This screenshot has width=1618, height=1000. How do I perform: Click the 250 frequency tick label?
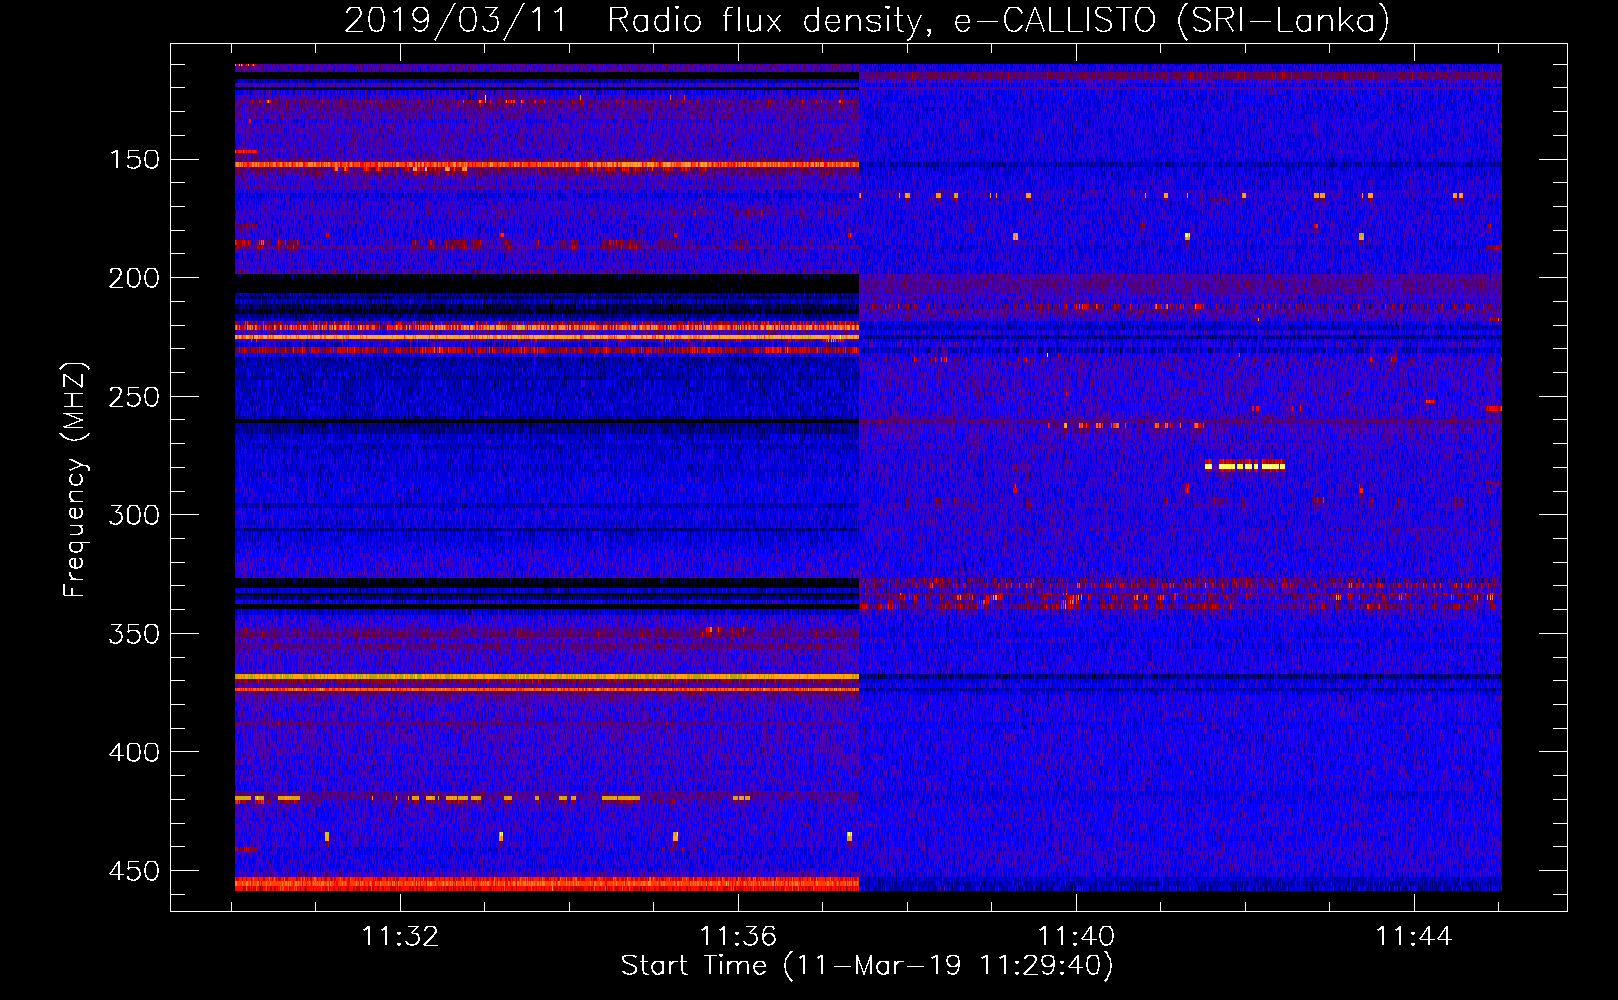[x=134, y=397]
